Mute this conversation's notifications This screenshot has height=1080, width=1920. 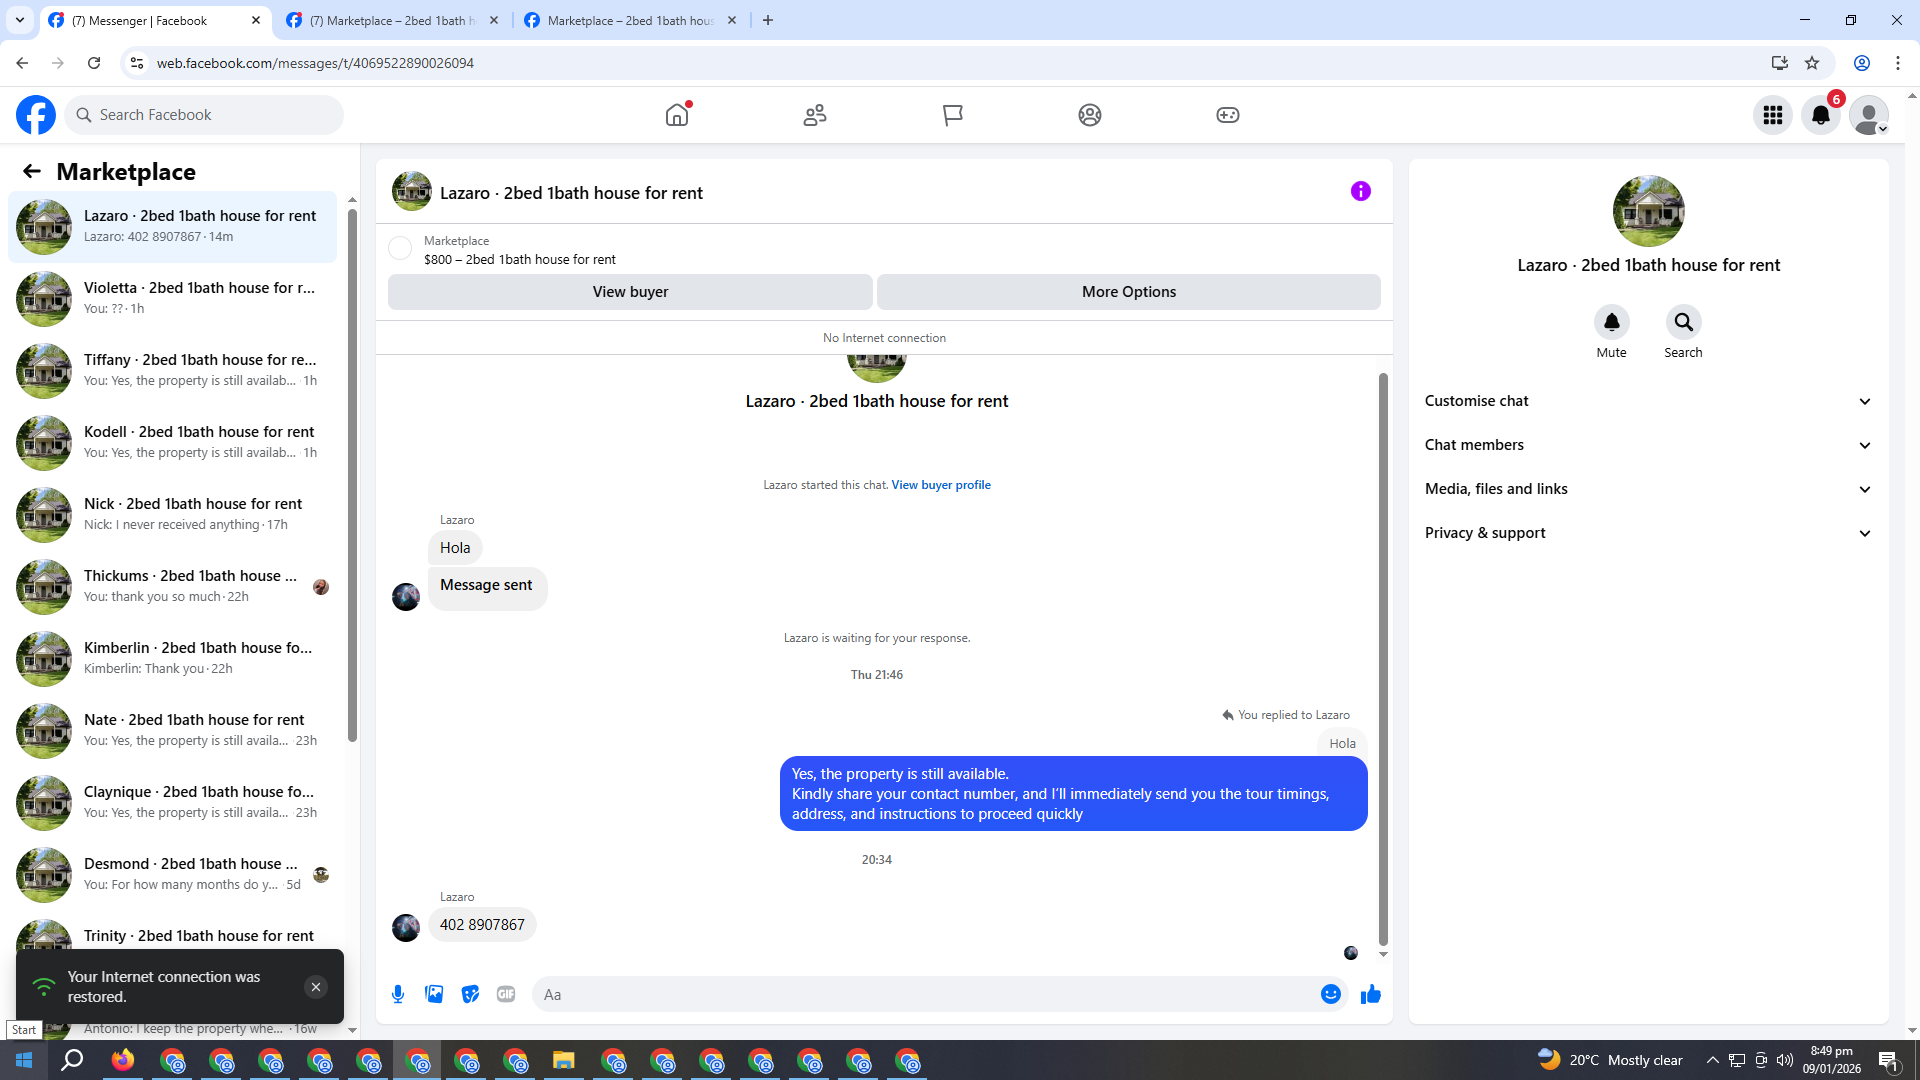1611,322
